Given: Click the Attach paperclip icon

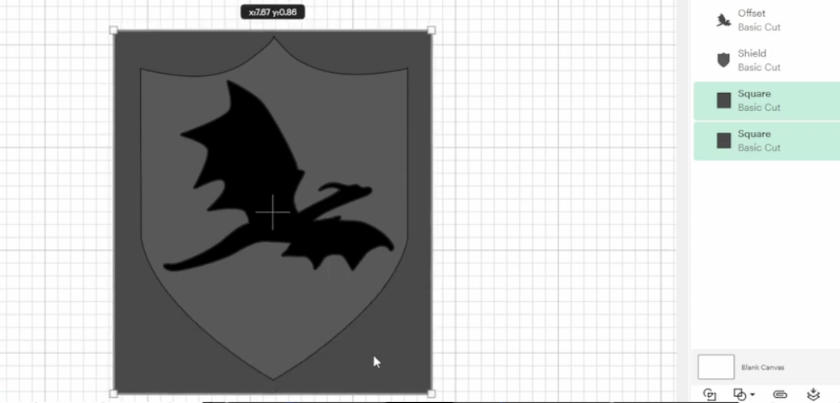Looking at the screenshot, I should pos(781,395).
